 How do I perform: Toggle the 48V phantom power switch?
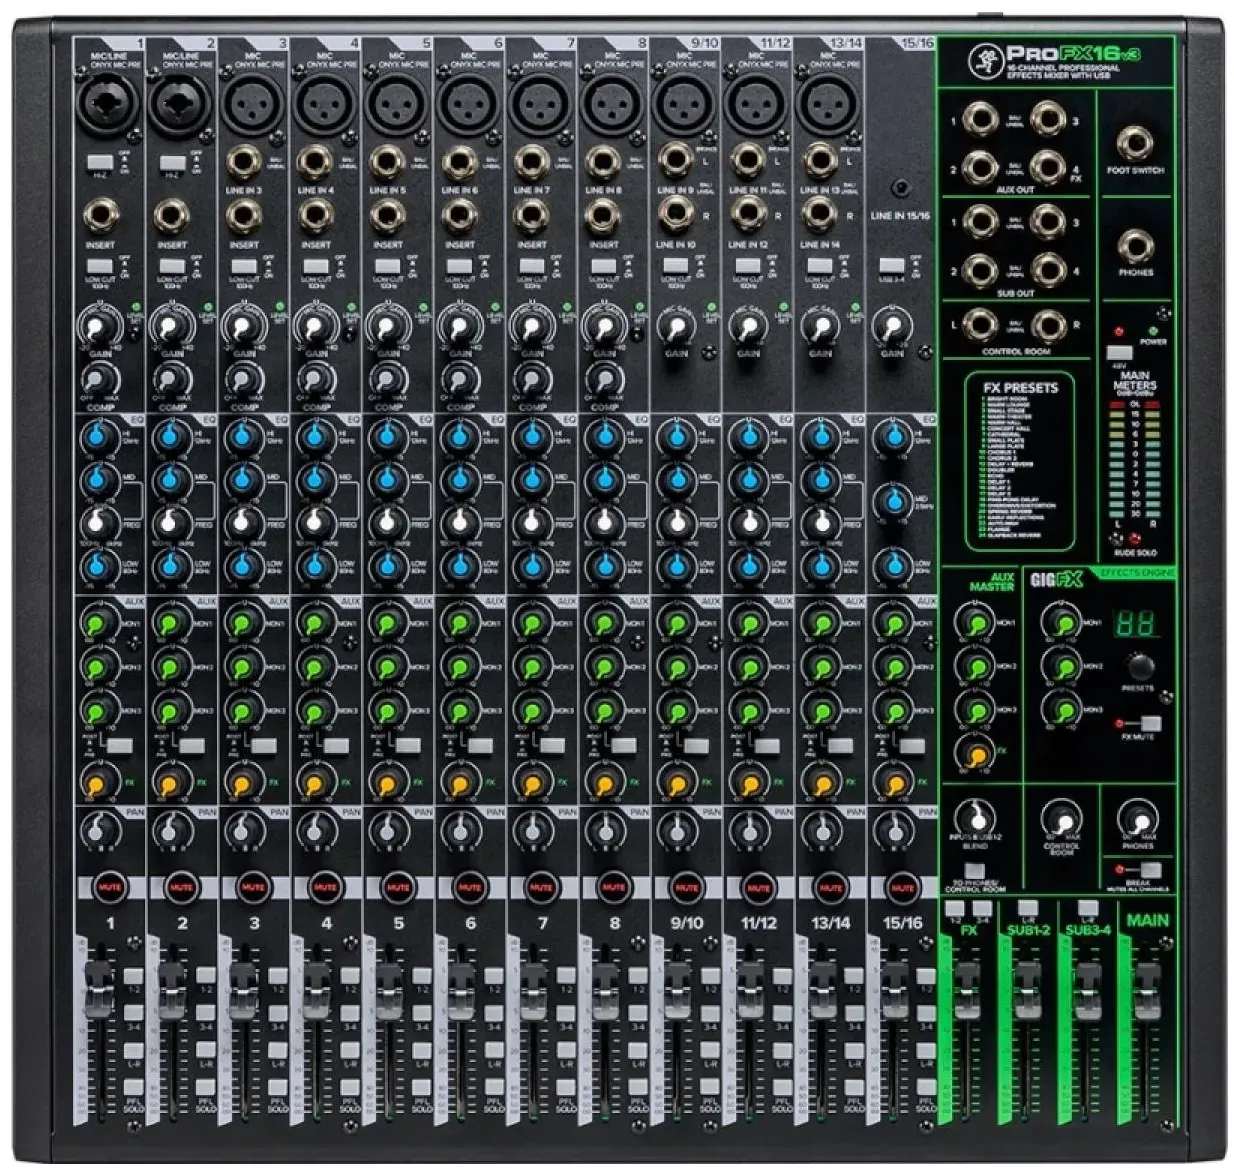click(1119, 353)
